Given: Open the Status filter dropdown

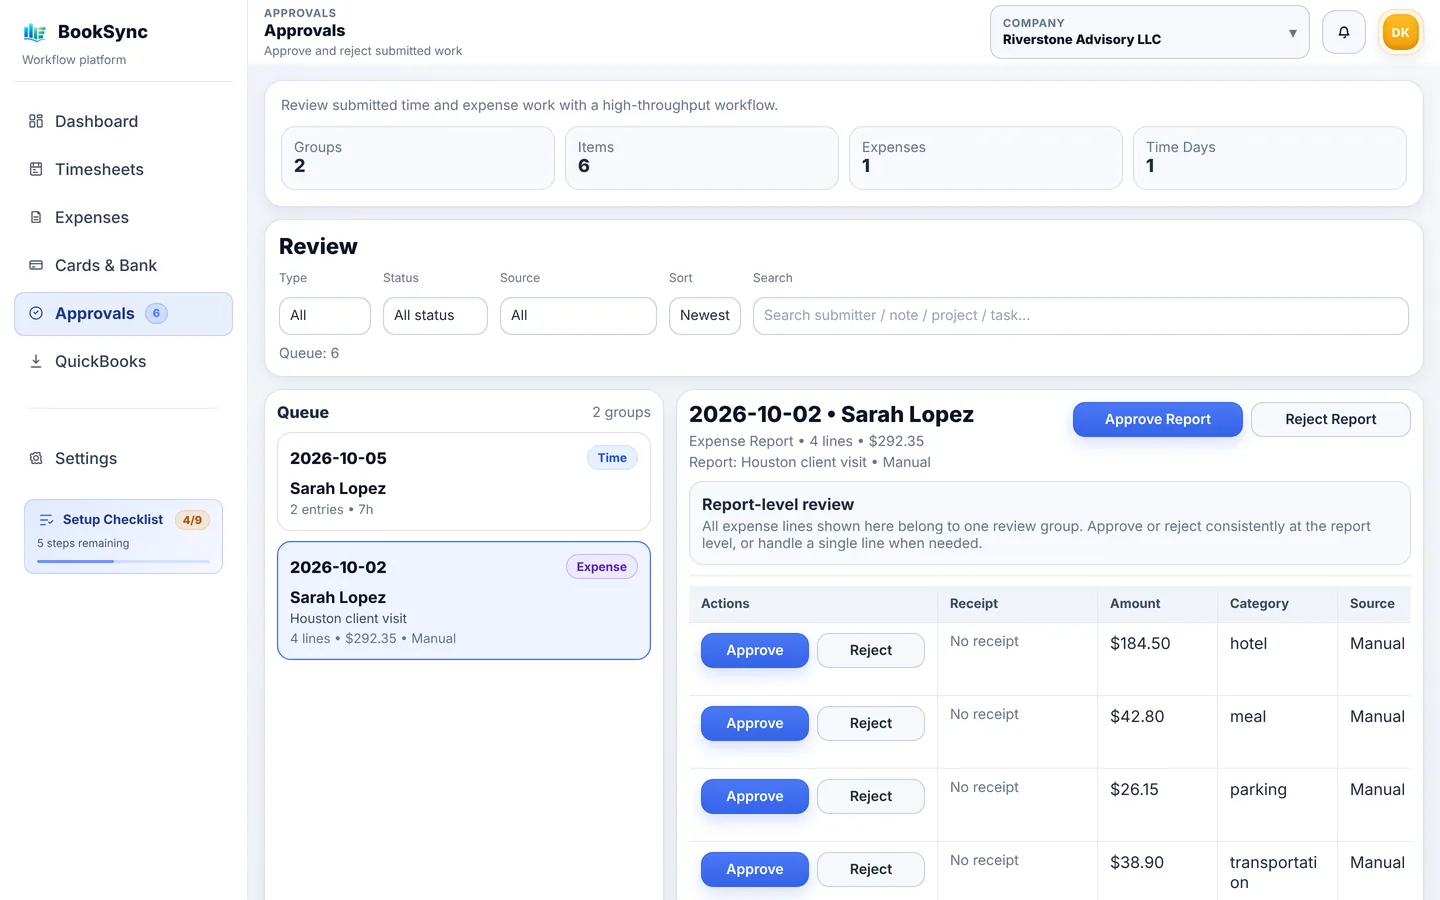Looking at the screenshot, I should [435, 316].
